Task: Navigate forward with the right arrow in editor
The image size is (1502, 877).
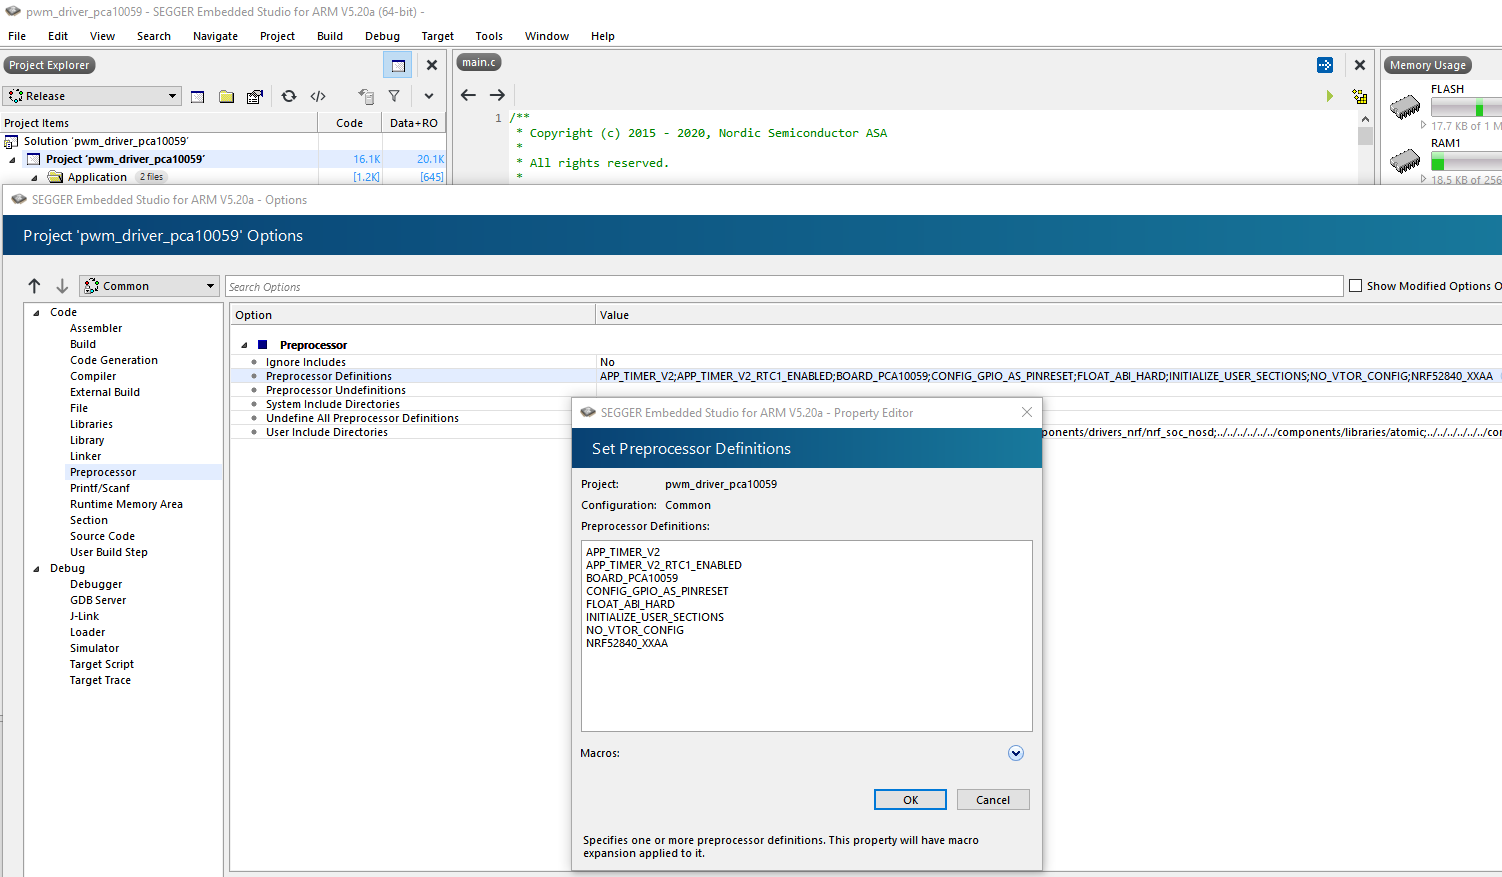Action: (497, 95)
